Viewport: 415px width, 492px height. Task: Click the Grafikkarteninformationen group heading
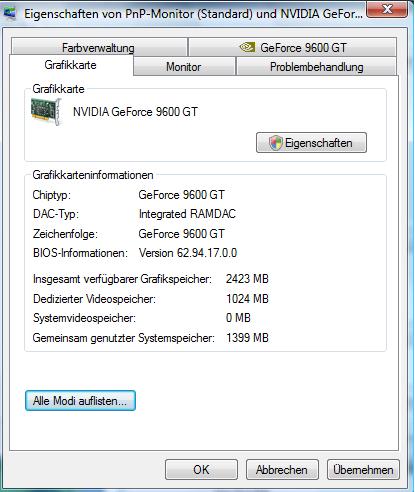point(93,175)
